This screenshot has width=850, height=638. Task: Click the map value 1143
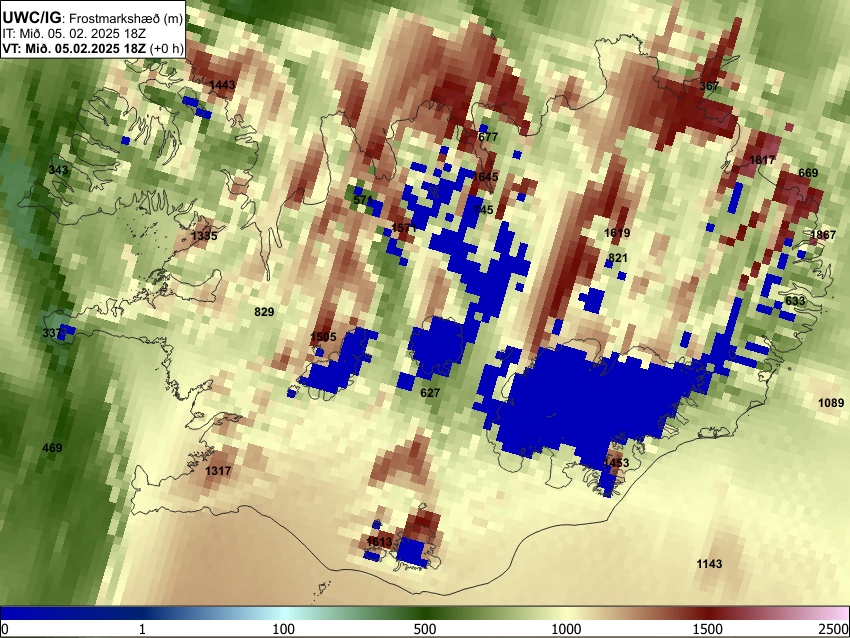pos(709,564)
